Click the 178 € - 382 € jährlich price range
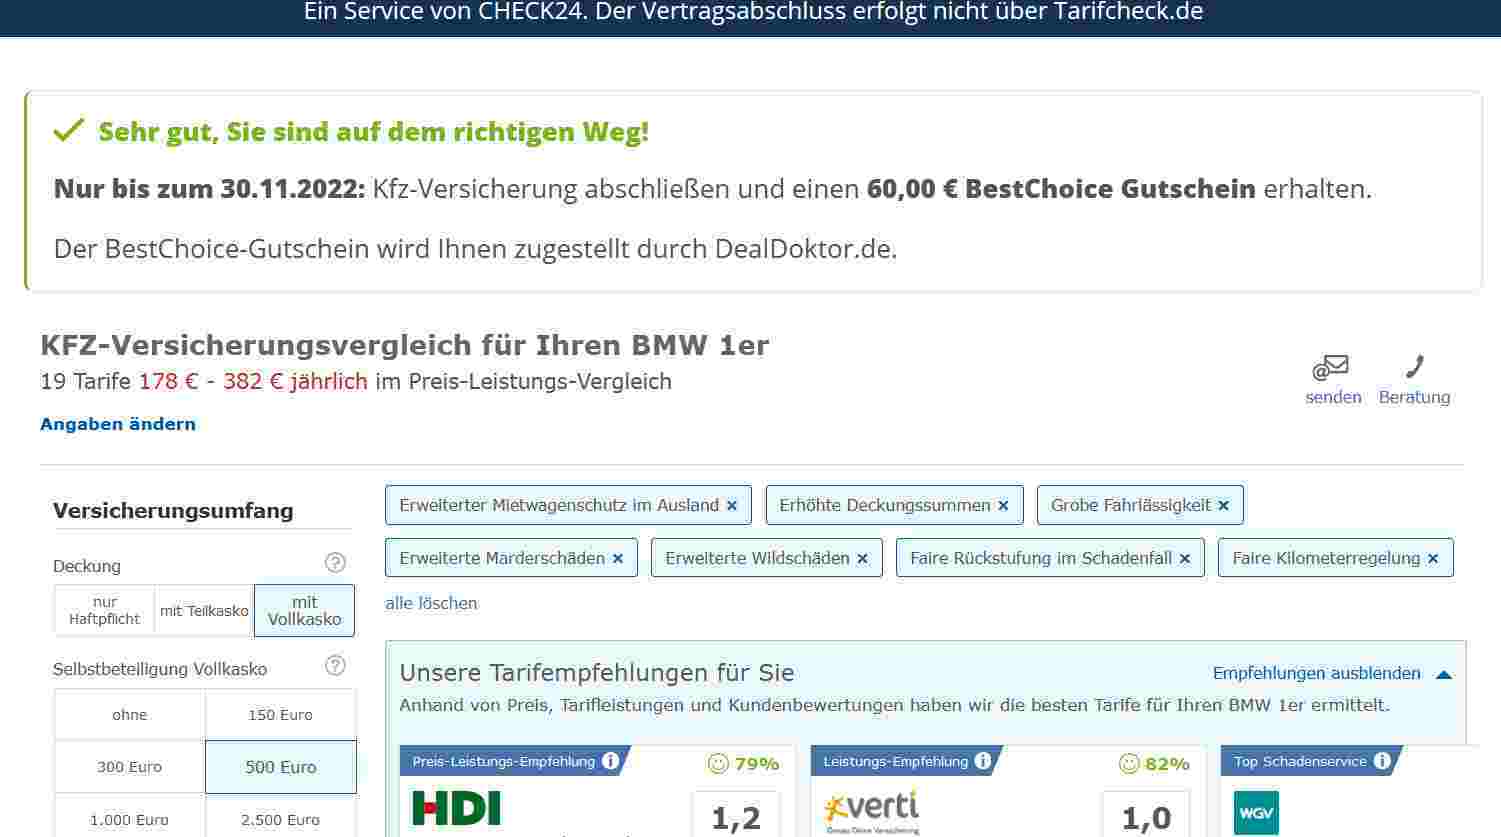The width and height of the screenshot is (1501, 837). [x=253, y=381]
